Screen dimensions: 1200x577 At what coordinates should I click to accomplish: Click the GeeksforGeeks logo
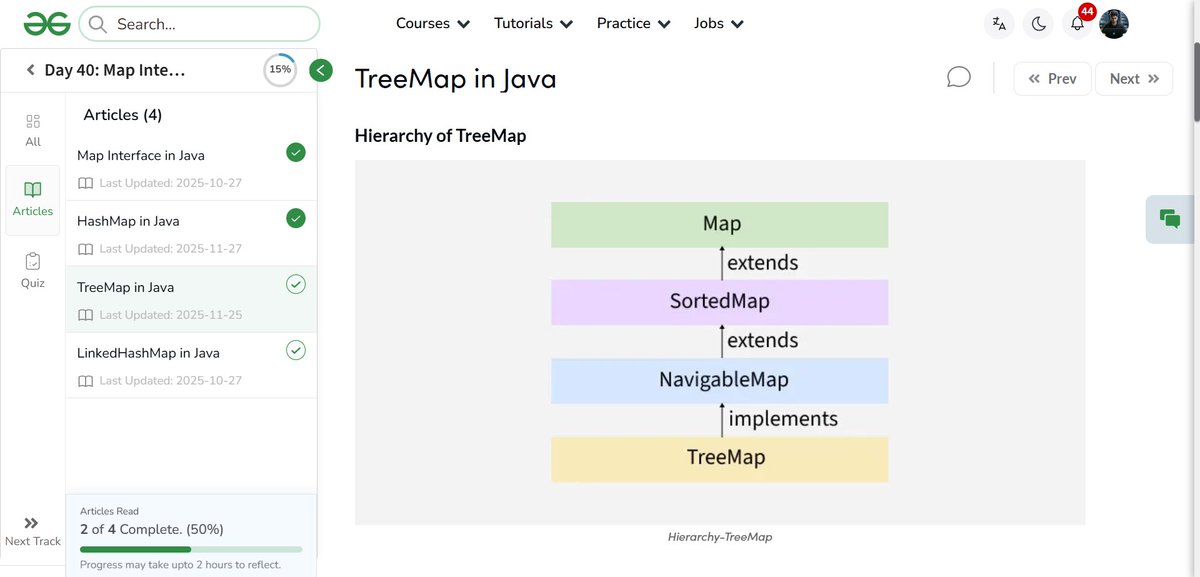click(x=46, y=22)
